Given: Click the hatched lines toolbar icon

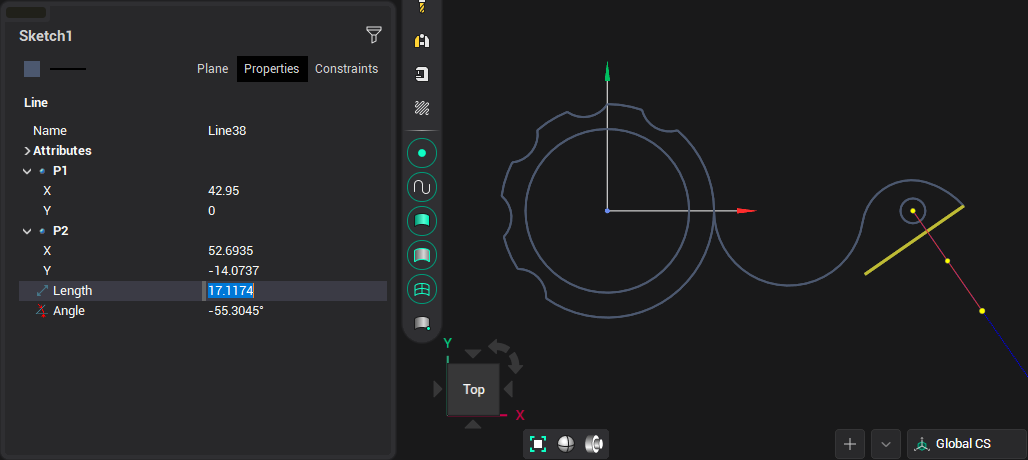Looking at the screenshot, I should point(422,107).
